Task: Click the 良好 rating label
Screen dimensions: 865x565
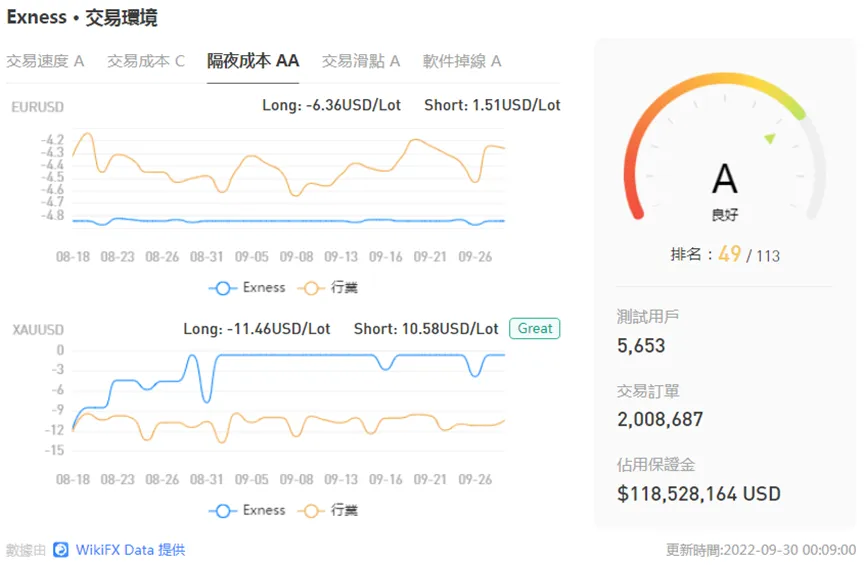Action: [725, 215]
